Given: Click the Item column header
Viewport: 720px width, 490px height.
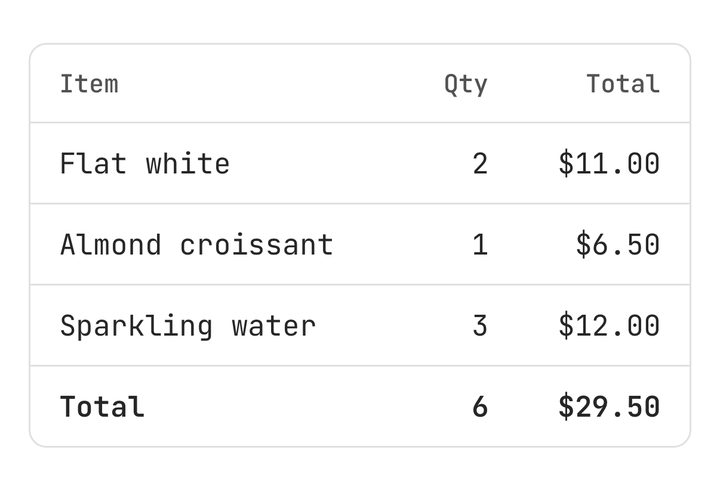Looking at the screenshot, I should (89, 84).
